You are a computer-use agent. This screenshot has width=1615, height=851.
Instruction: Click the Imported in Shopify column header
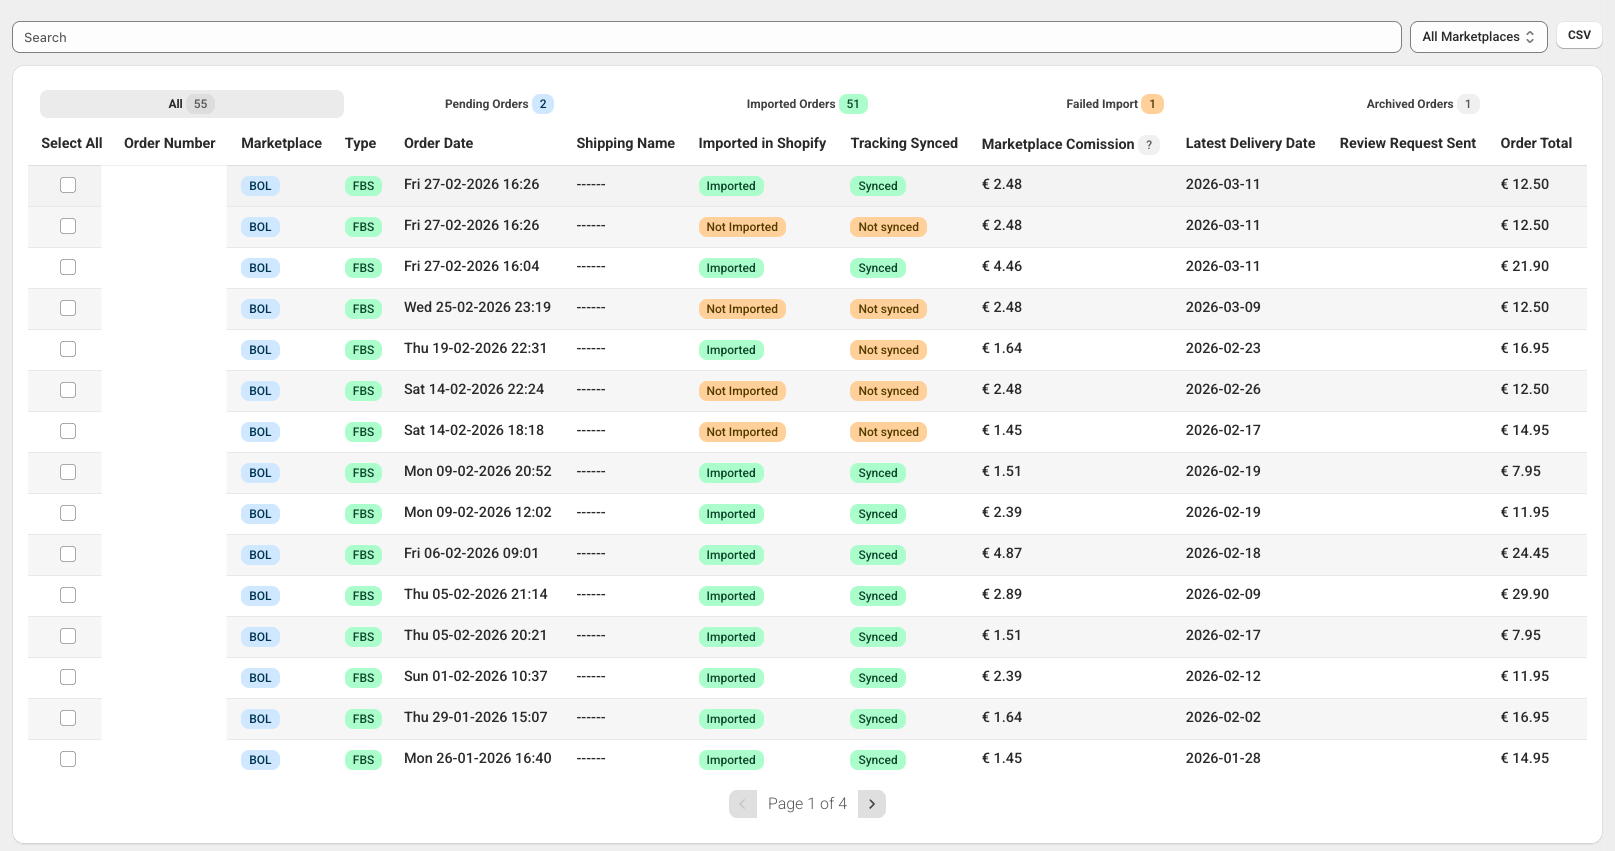pyautogui.click(x=762, y=143)
